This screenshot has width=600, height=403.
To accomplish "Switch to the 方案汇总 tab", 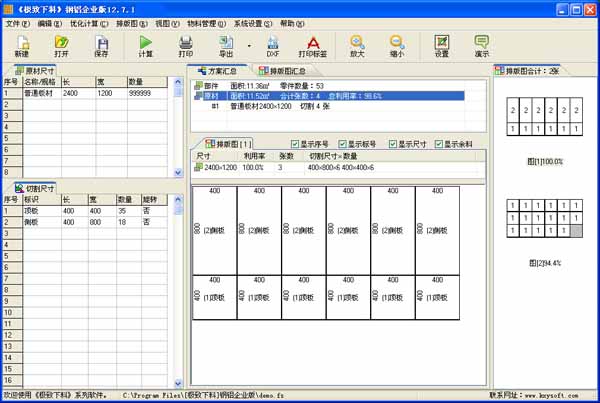I will pyautogui.click(x=217, y=71).
